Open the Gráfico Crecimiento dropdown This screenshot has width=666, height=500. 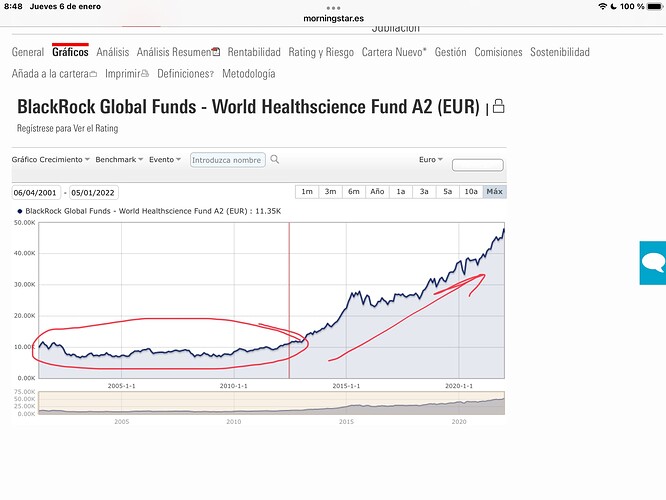[x=51, y=159]
